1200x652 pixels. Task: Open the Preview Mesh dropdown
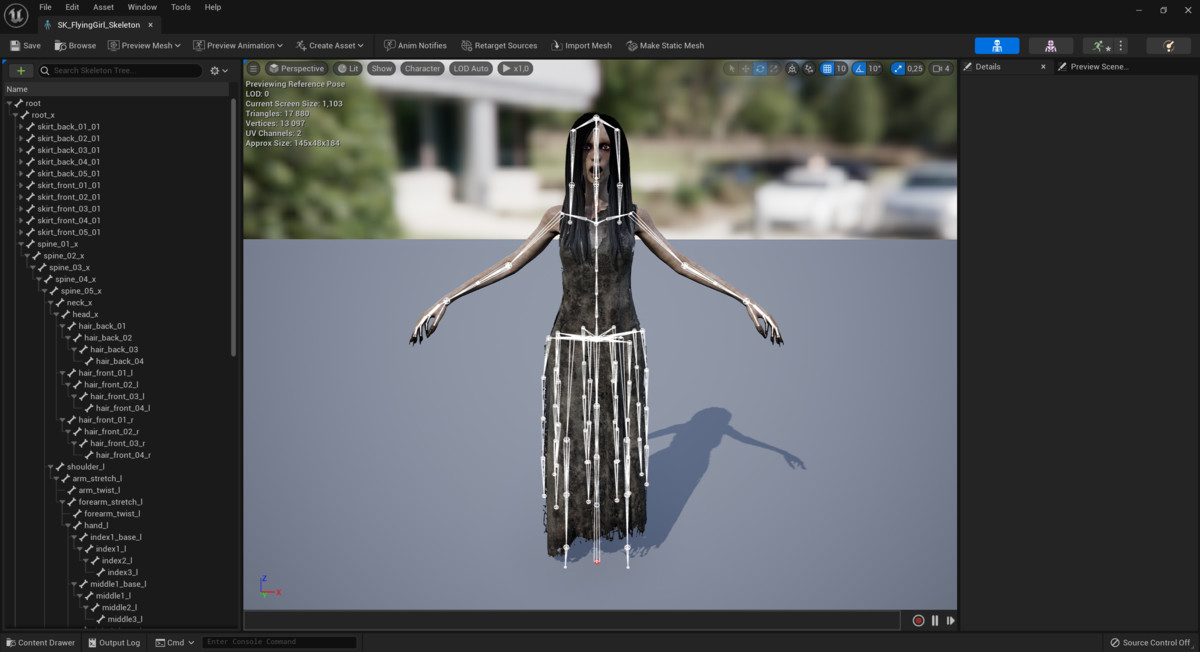tap(145, 46)
